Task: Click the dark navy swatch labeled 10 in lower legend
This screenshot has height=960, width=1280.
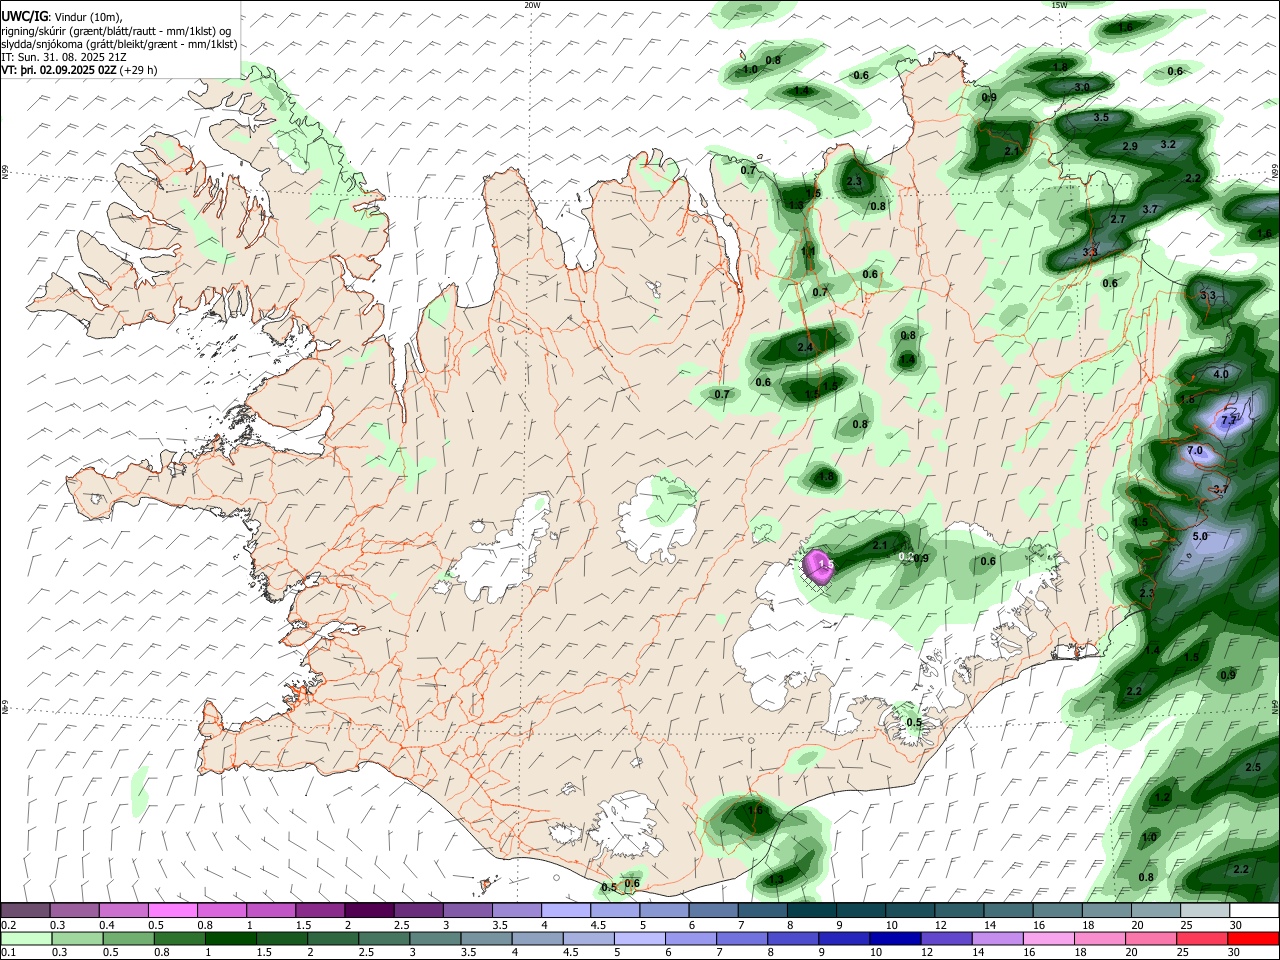Action: coord(893,939)
